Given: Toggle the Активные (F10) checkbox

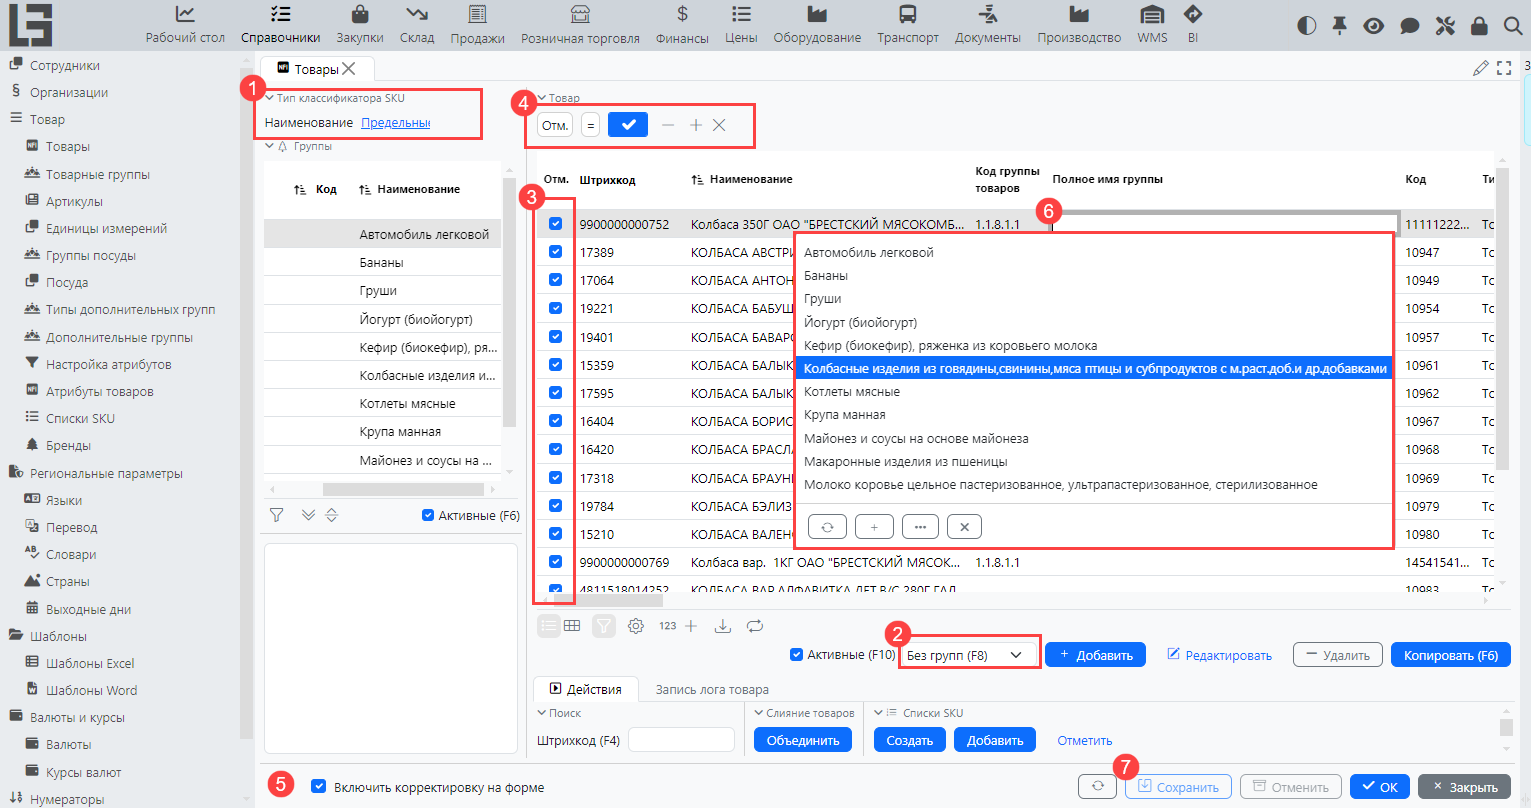Looking at the screenshot, I should click(797, 655).
